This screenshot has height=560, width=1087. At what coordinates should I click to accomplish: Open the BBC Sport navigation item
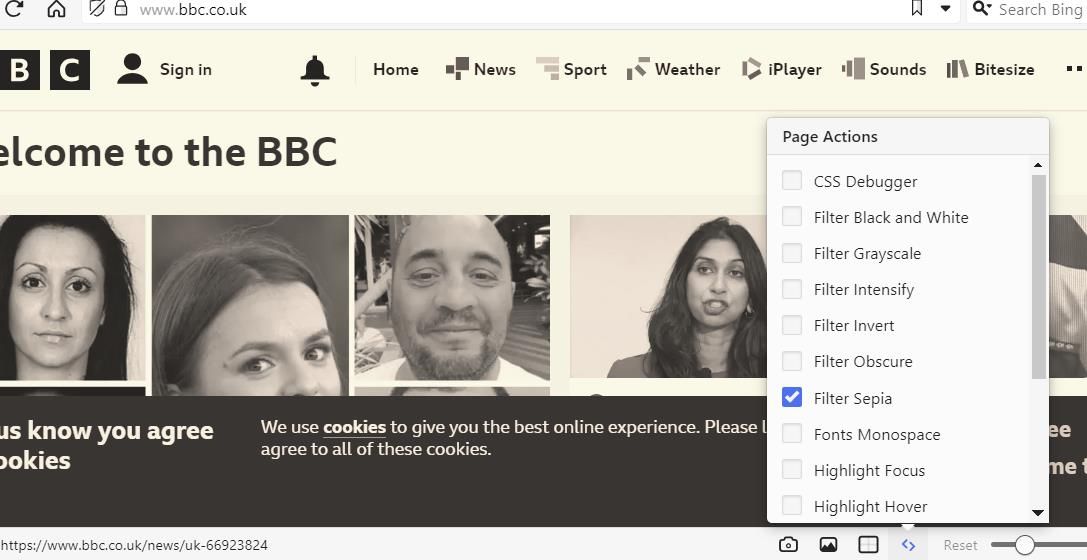pos(572,70)
